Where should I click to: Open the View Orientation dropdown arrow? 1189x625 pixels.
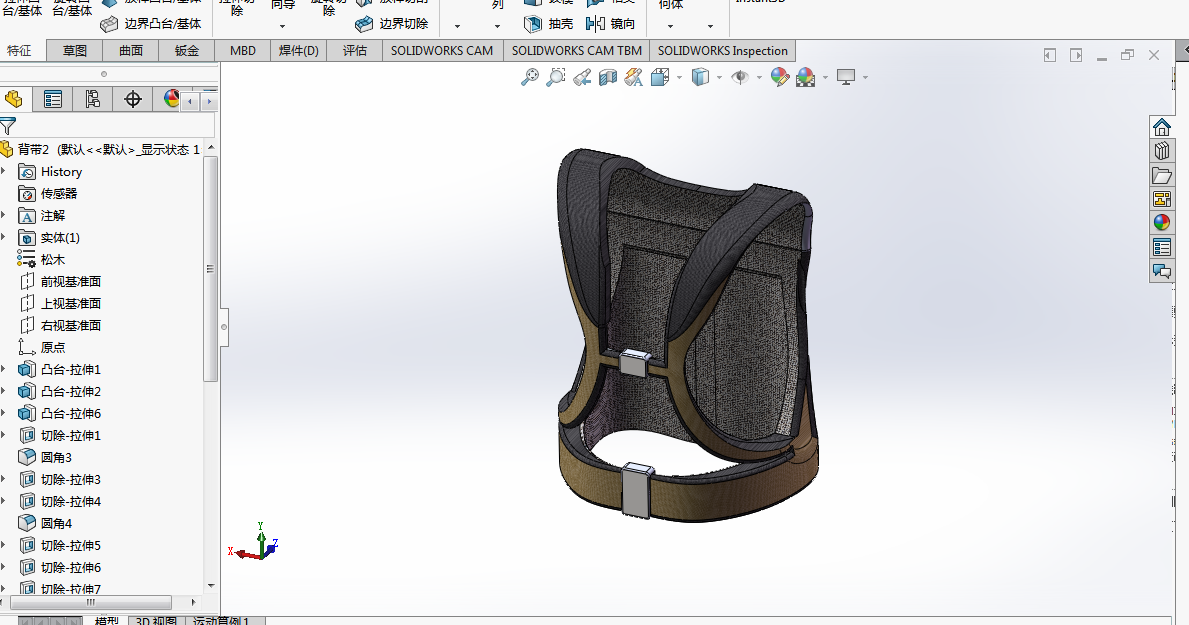pos(679,77)
